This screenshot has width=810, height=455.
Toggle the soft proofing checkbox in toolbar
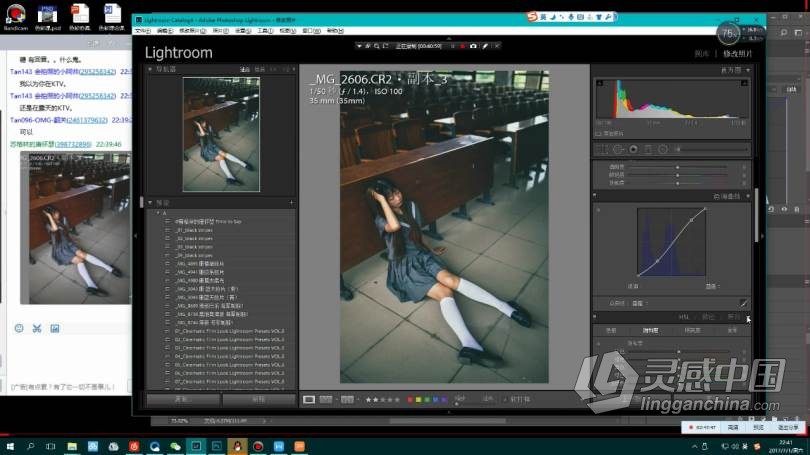[505, 399]
